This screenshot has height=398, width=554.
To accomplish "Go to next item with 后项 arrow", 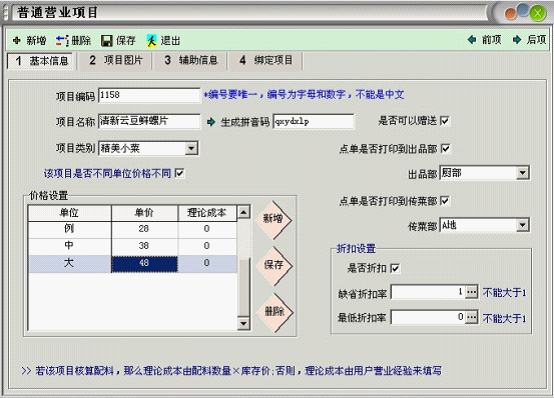I will click(x=517, y=40).
